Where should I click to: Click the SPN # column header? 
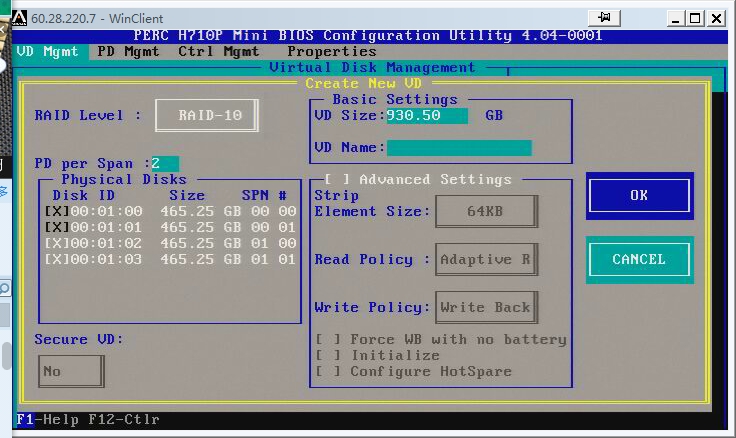264,195
